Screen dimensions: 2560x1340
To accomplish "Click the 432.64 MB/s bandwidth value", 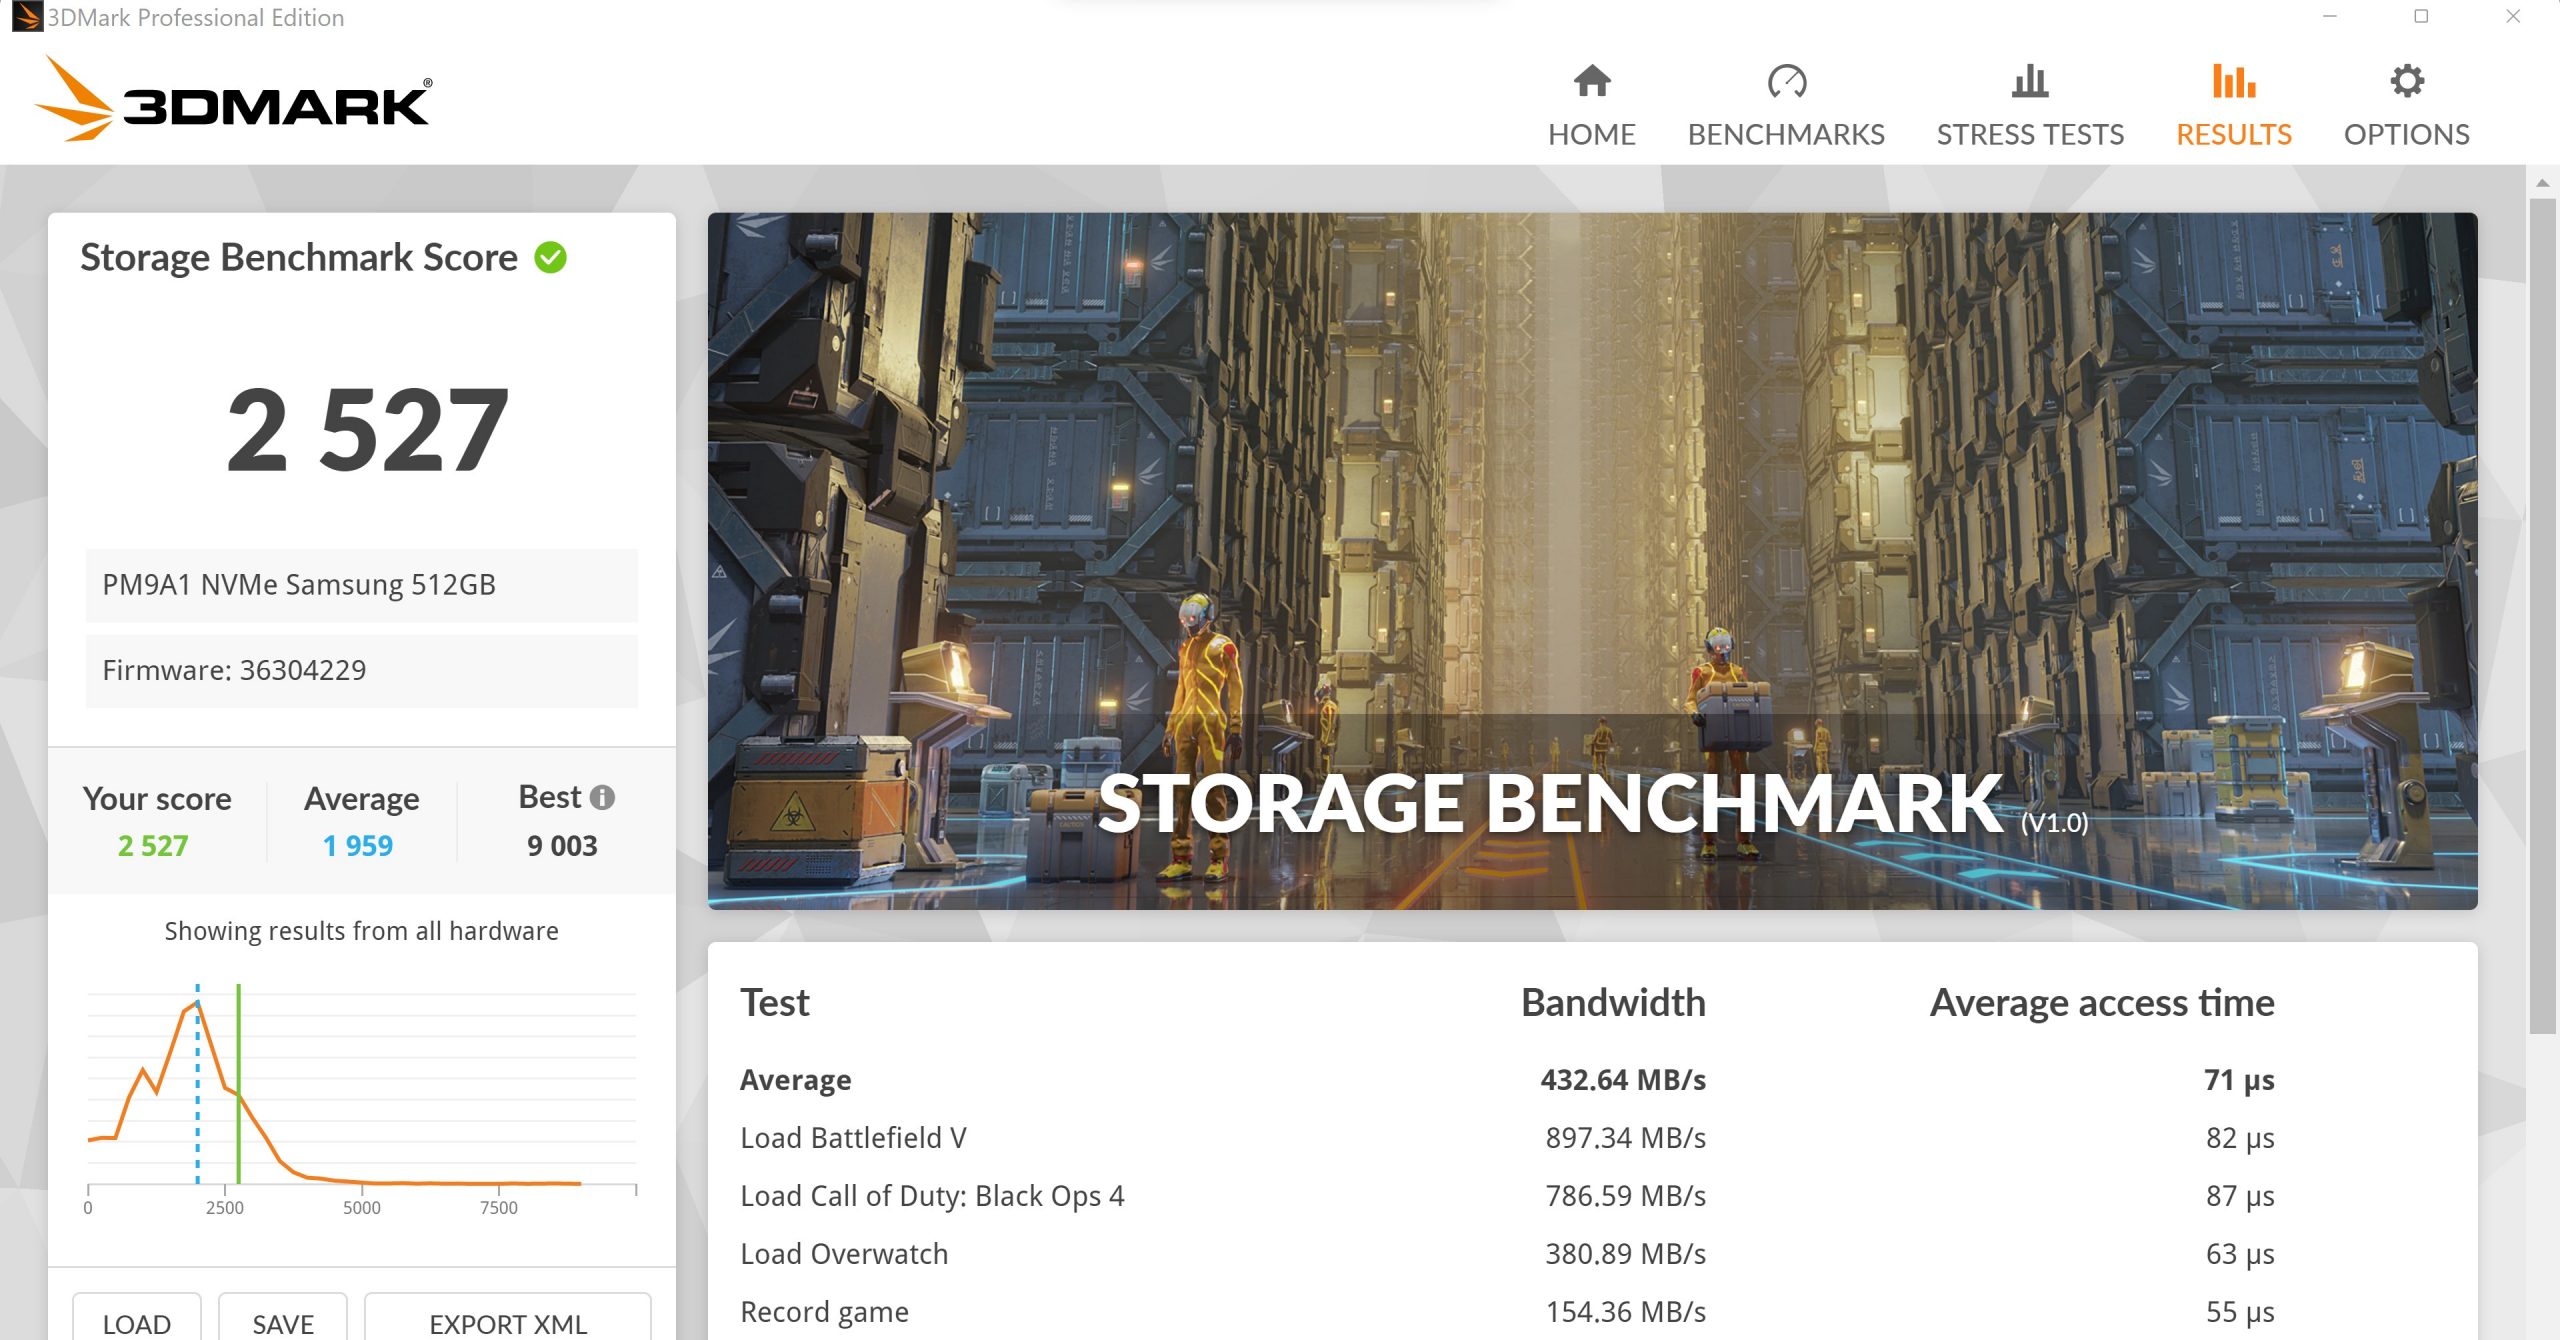I will pyautogui.click(x=1623, y=1080).
